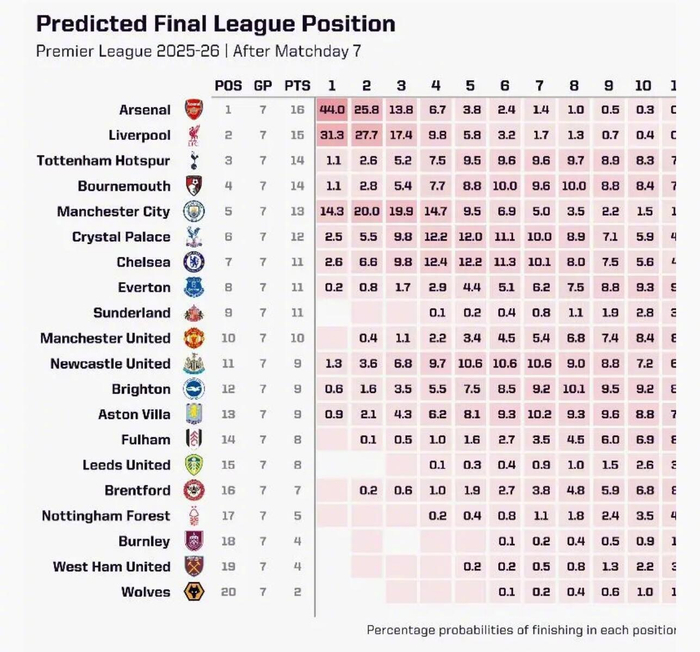This screenshot has height=652, width=700.
Task: Select the Chelsea club crest
Action: click(x=193, y=262)
